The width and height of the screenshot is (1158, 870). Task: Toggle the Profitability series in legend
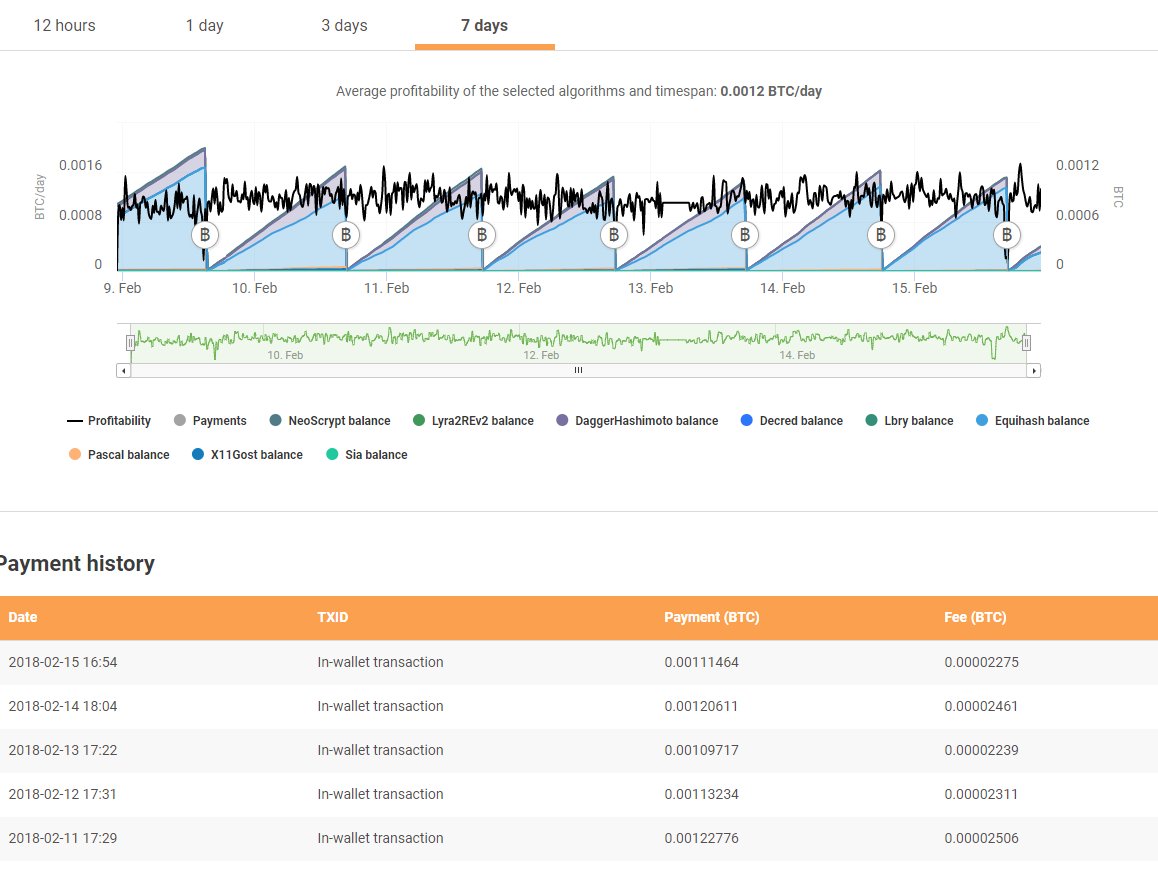pos(109,420)
